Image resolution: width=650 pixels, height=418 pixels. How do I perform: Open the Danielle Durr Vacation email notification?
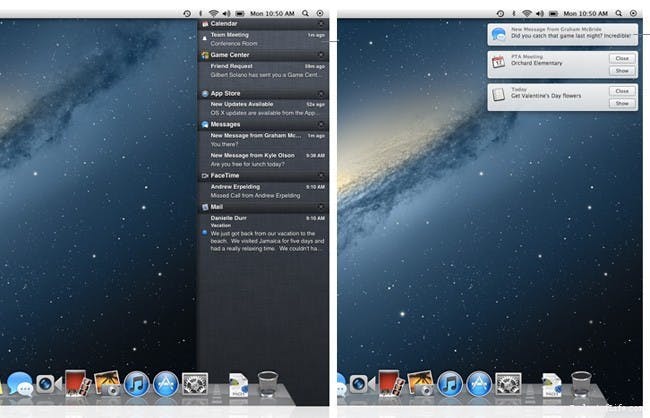click(264, 233)
